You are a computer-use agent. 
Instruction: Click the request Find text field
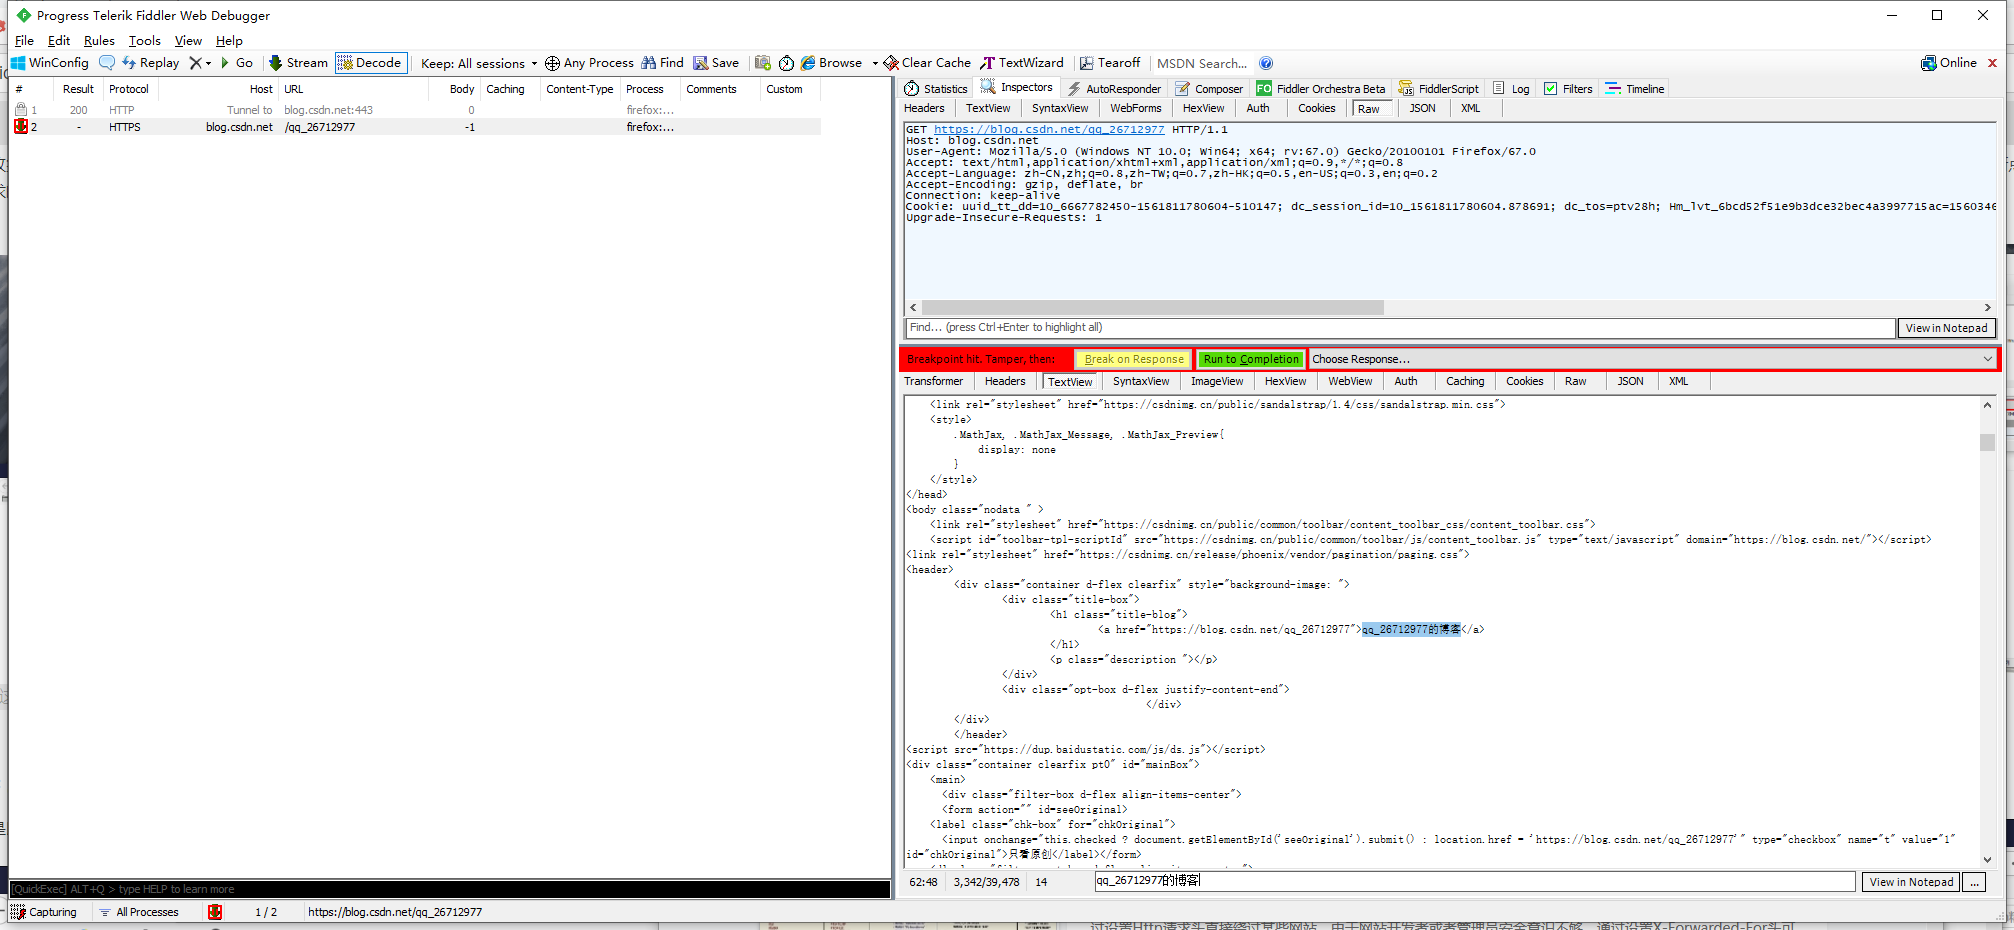(x=1399, y=328)
